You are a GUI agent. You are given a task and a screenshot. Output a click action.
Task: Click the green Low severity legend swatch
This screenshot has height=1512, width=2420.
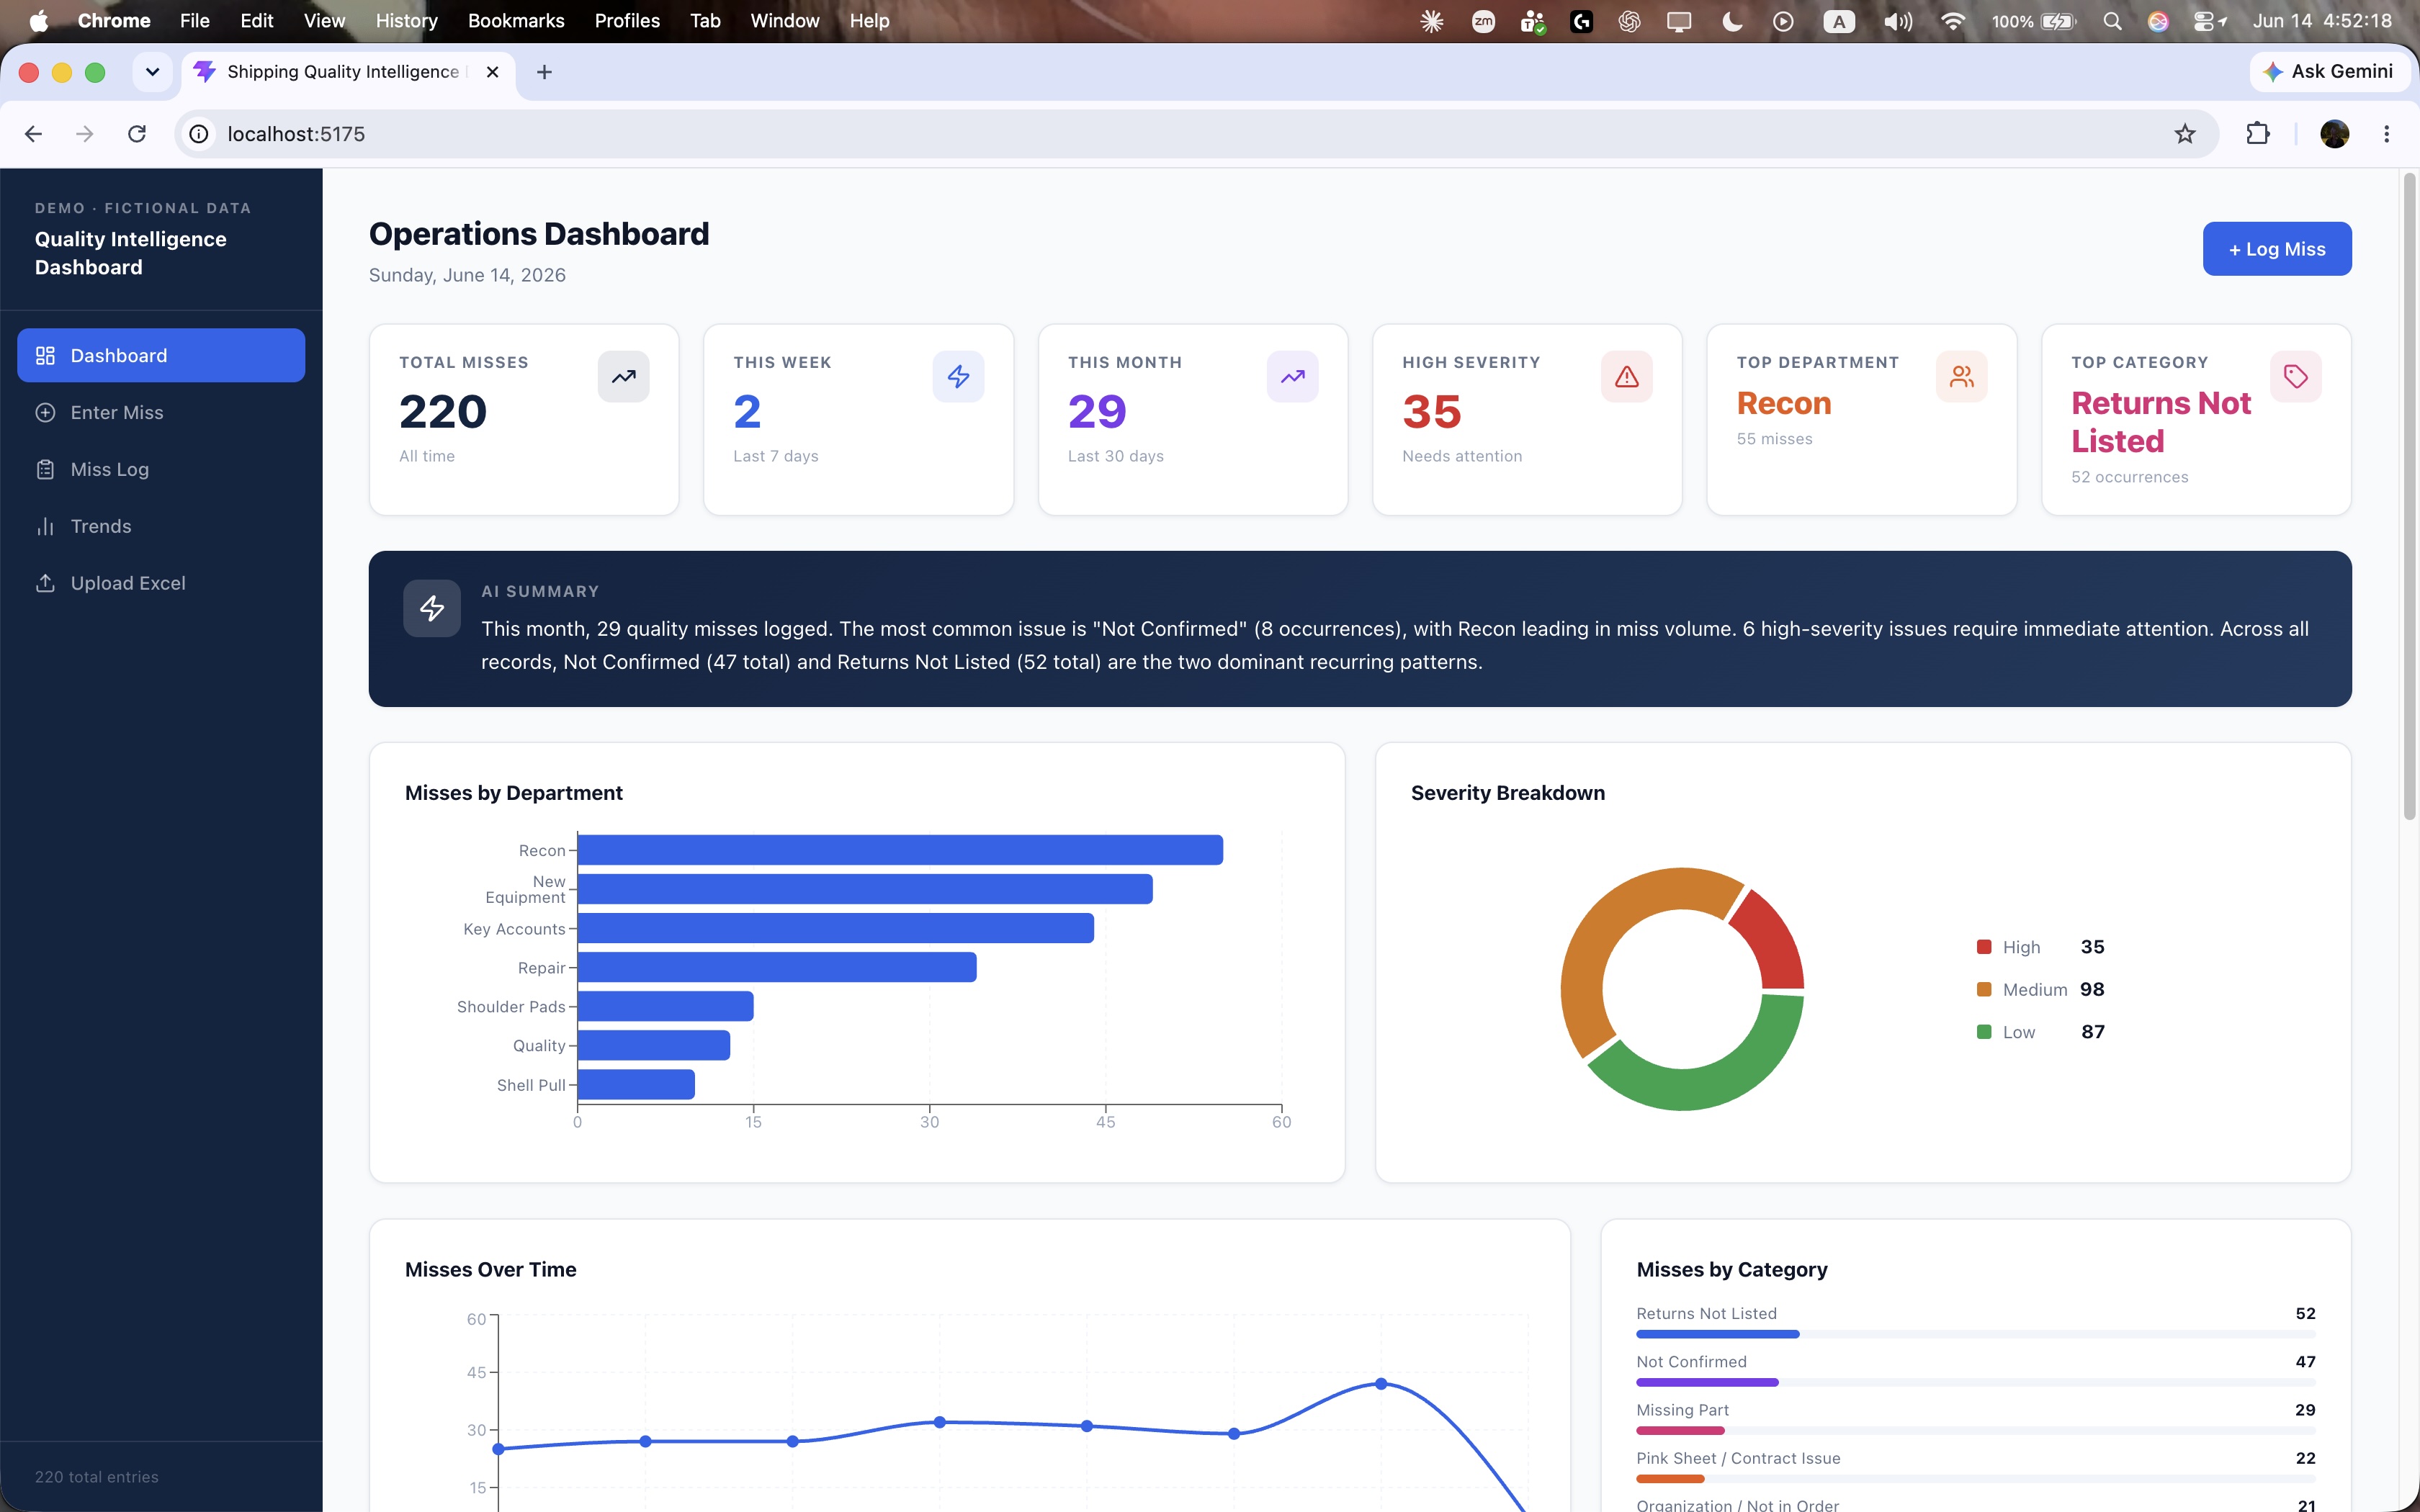click(x=1984, y=1032)
